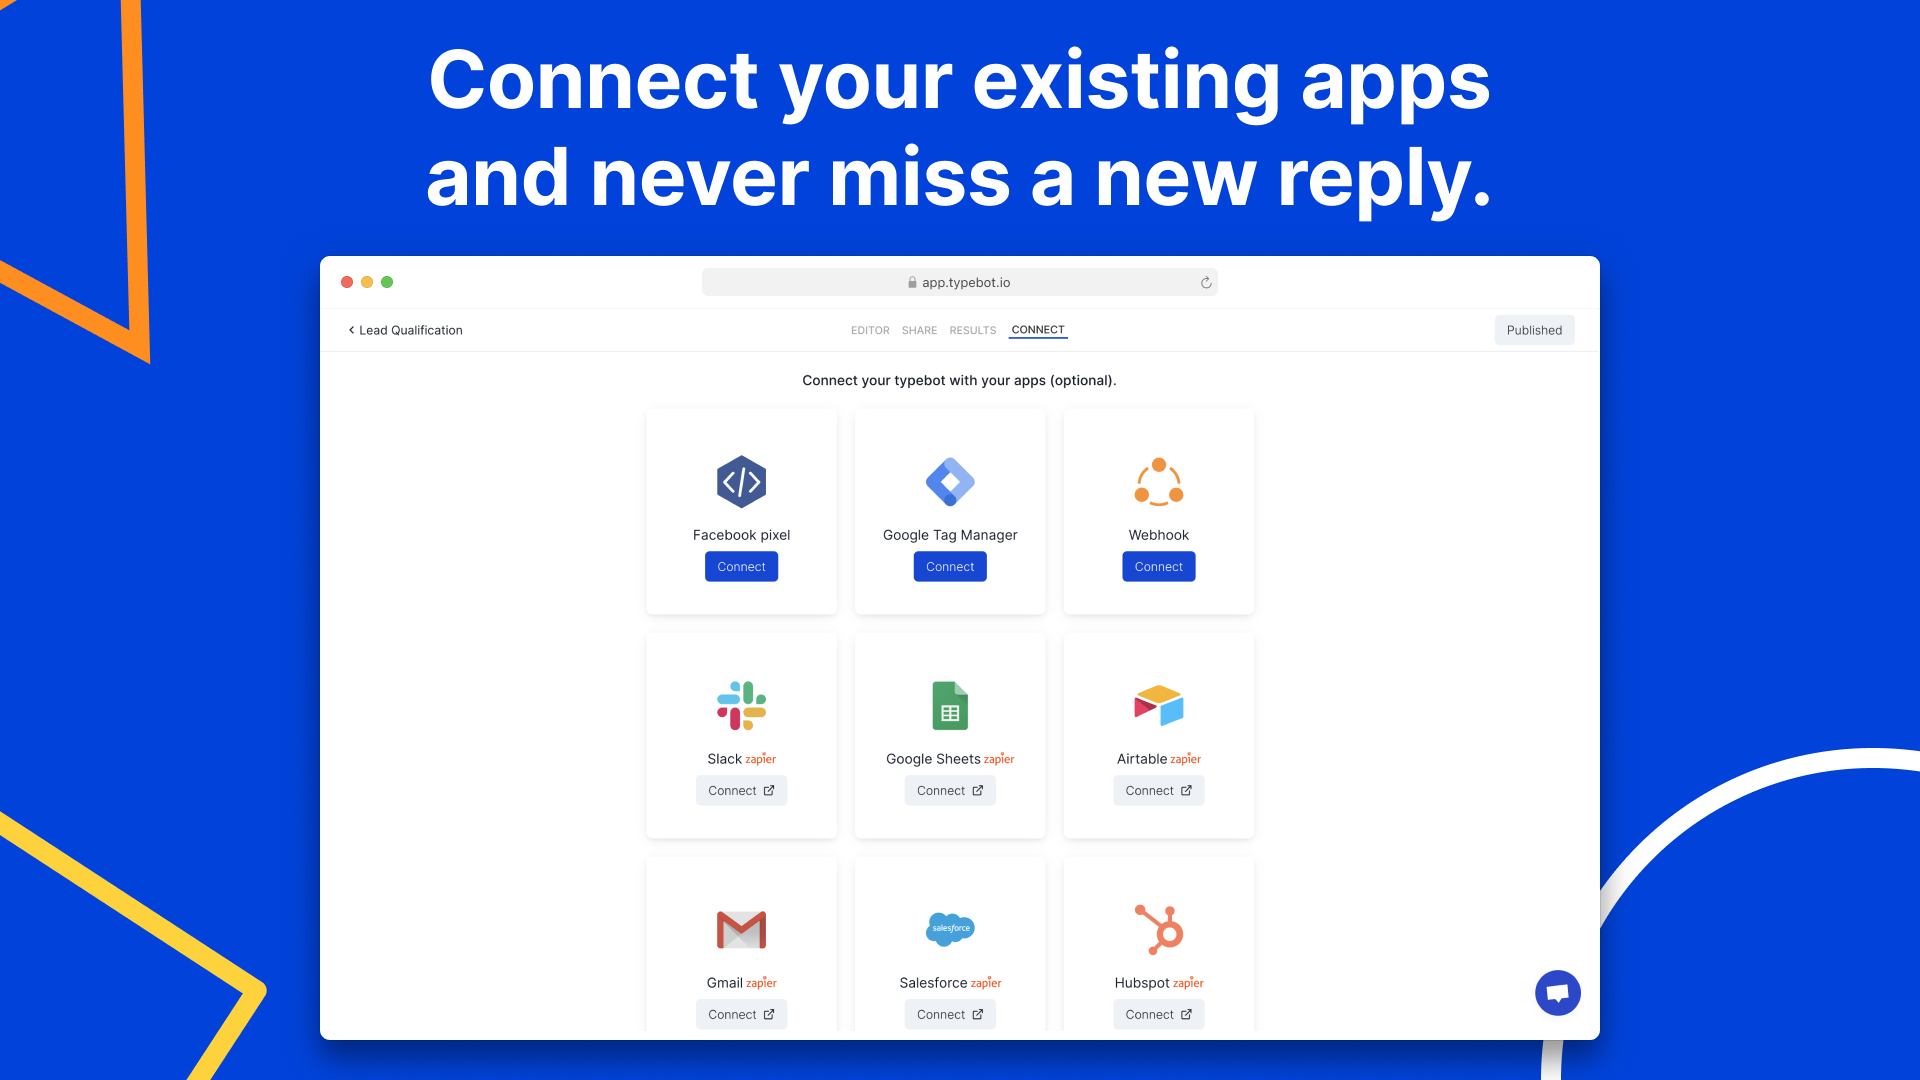Click the Facebook Pixel icon
This screenshot has width=1920, height=1080.
tap(741, 481)
